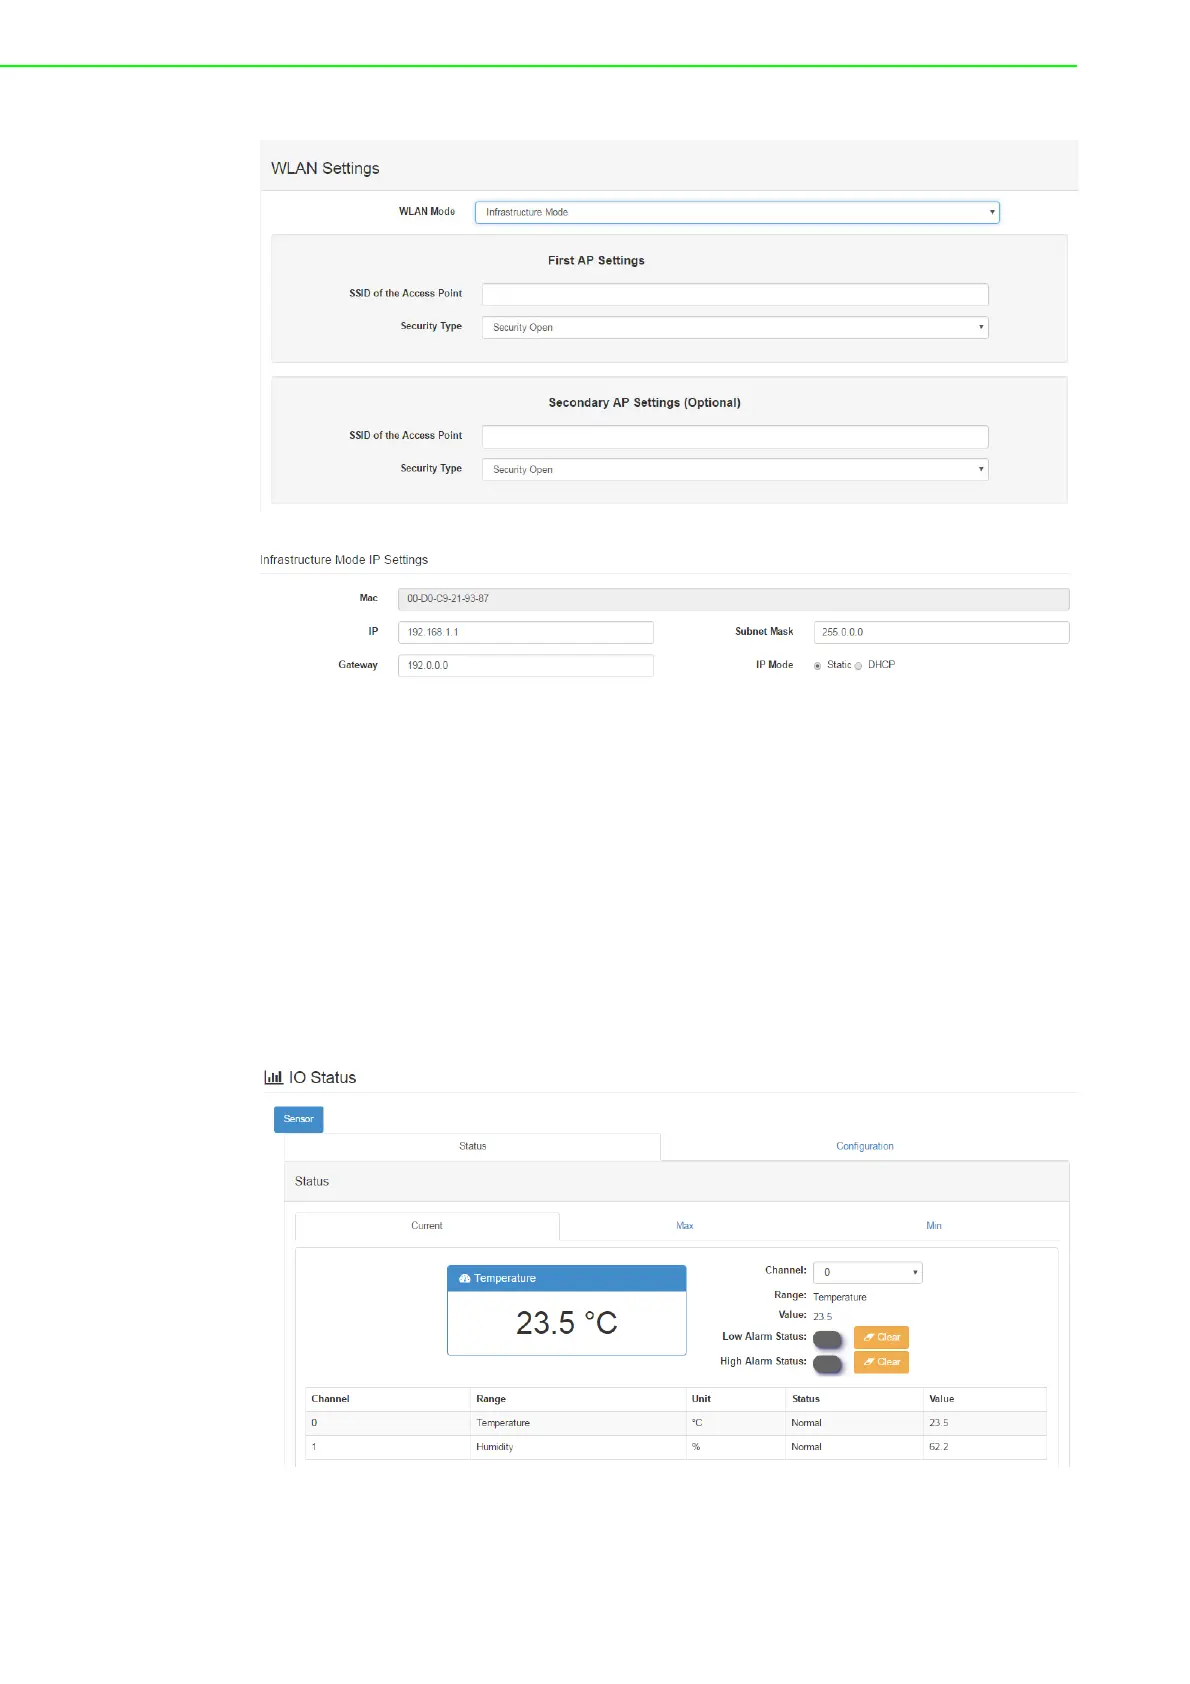1190x1684 pixels.
Task: Switch to the Configuration tab
Action: click(864, 1147)
